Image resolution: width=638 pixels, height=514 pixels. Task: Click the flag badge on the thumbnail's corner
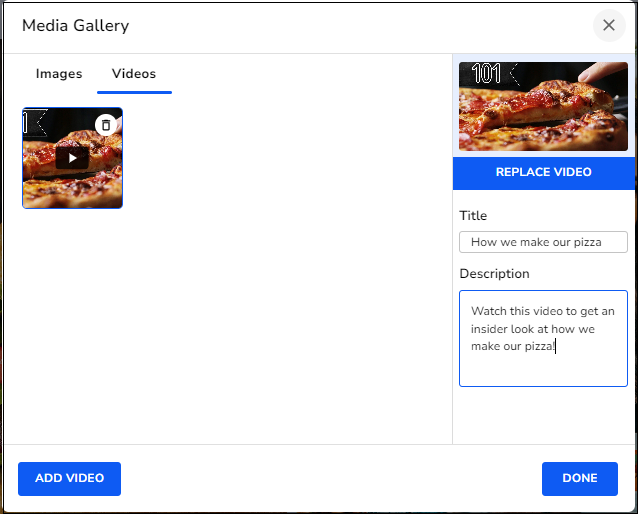[34, 123]
